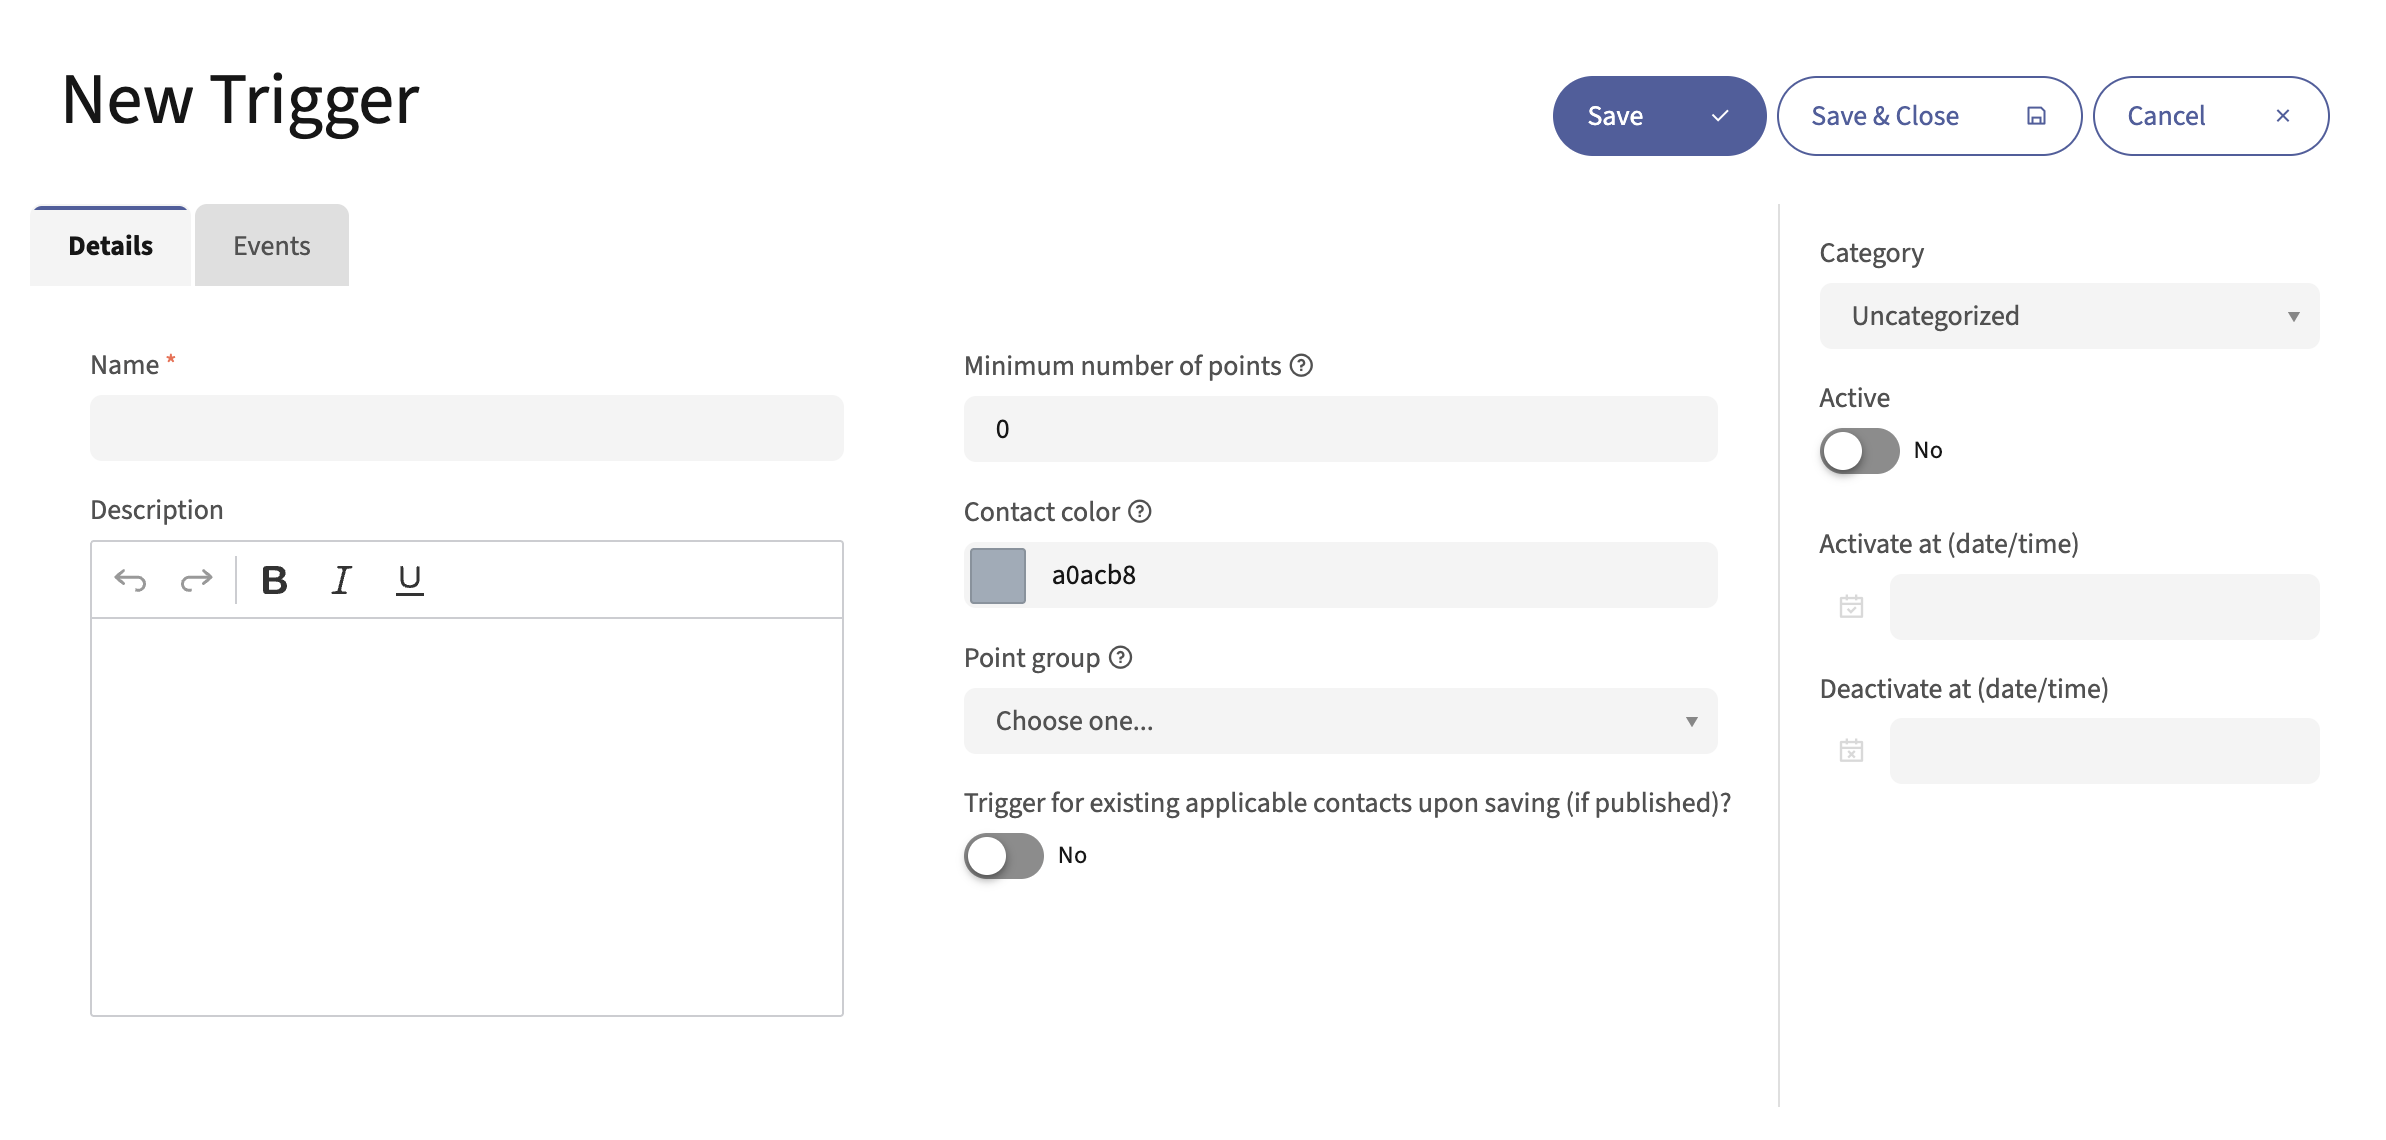Toggle the Active switch
The width and height of the screenshot is (2386, 1140).
pyautogui.click(x=1859, y=451)
